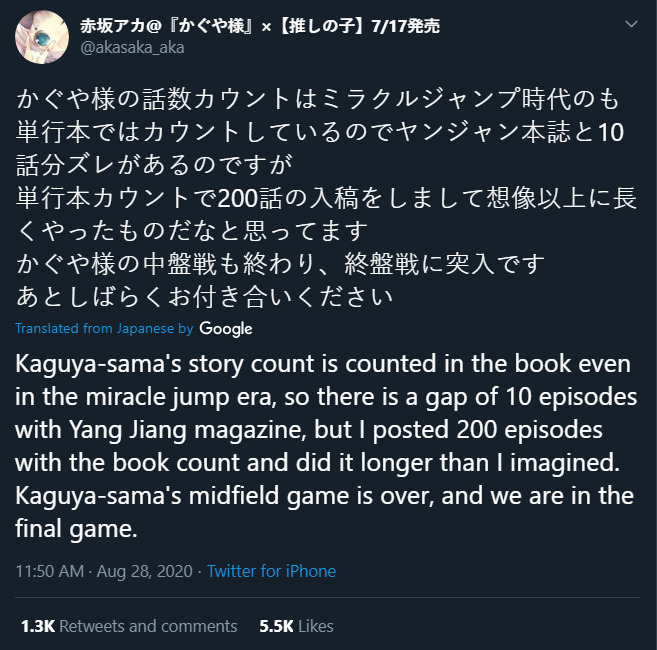
Task: Click the Aug 28, 2020 date
Action: [x=145, y=571]
